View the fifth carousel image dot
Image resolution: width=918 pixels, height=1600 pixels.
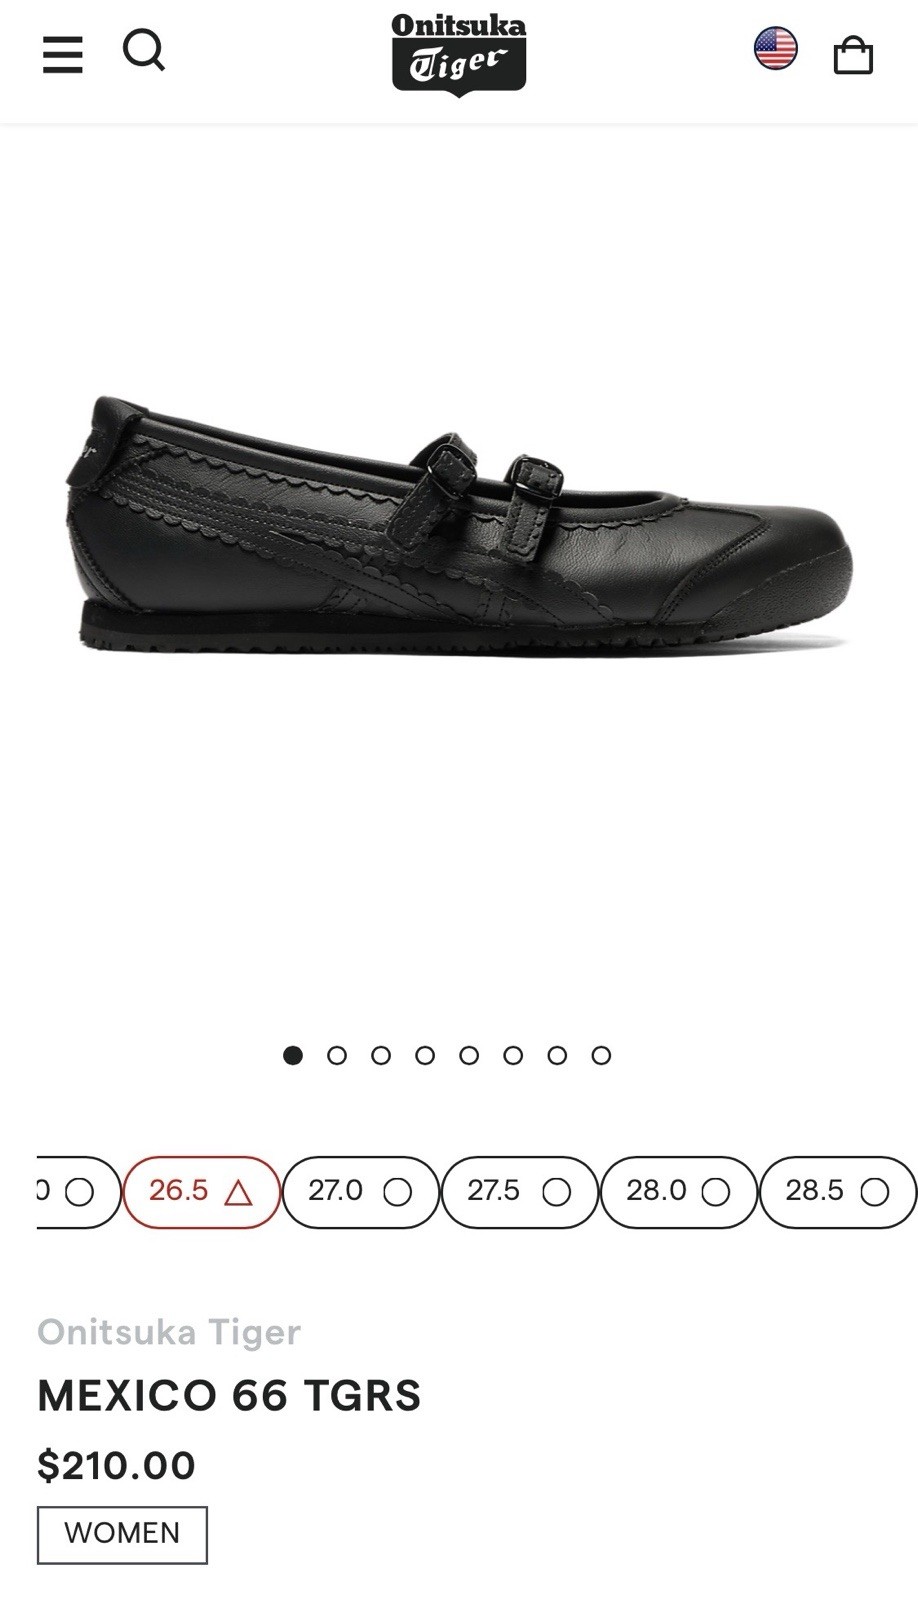coord(469,1055)
